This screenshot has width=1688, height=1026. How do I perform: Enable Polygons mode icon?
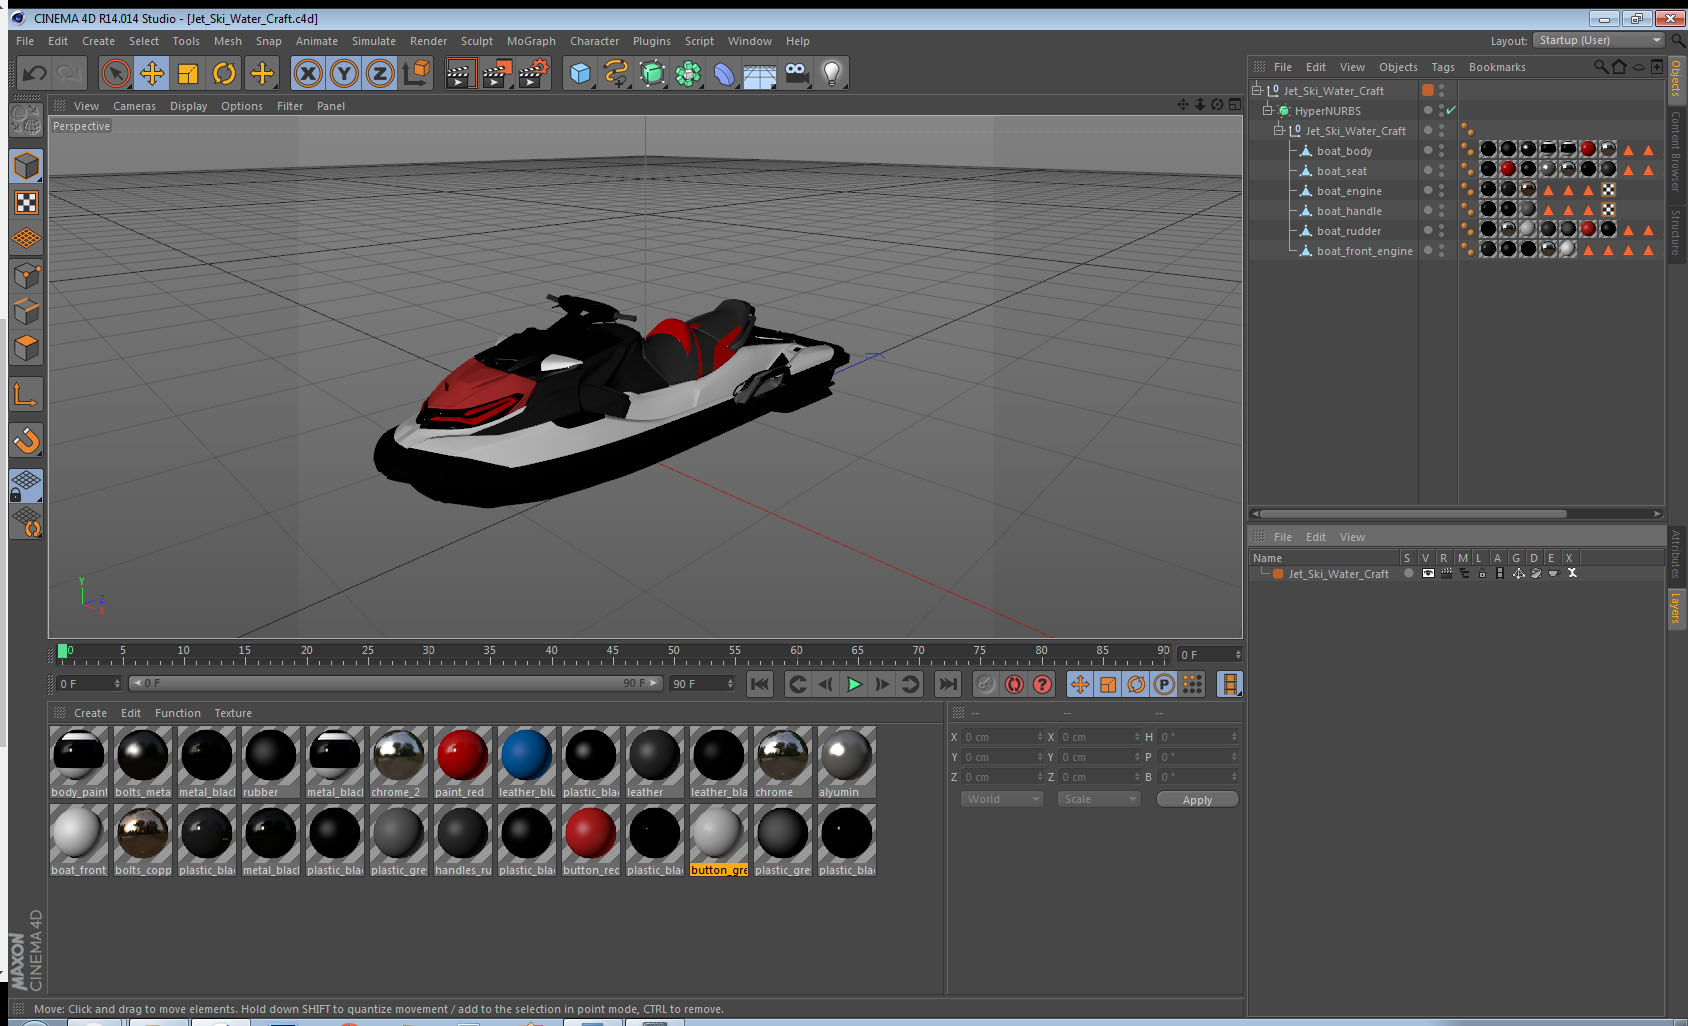[x=26, y=347]
